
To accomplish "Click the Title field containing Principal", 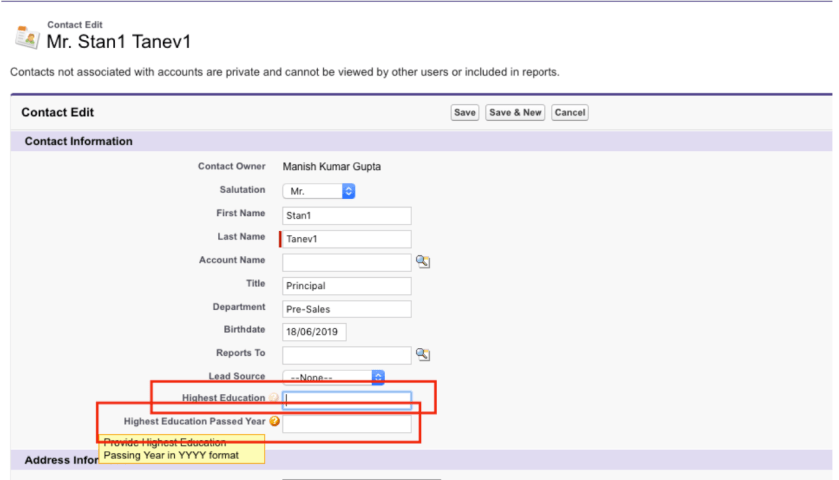I will (x=346, y=286).
